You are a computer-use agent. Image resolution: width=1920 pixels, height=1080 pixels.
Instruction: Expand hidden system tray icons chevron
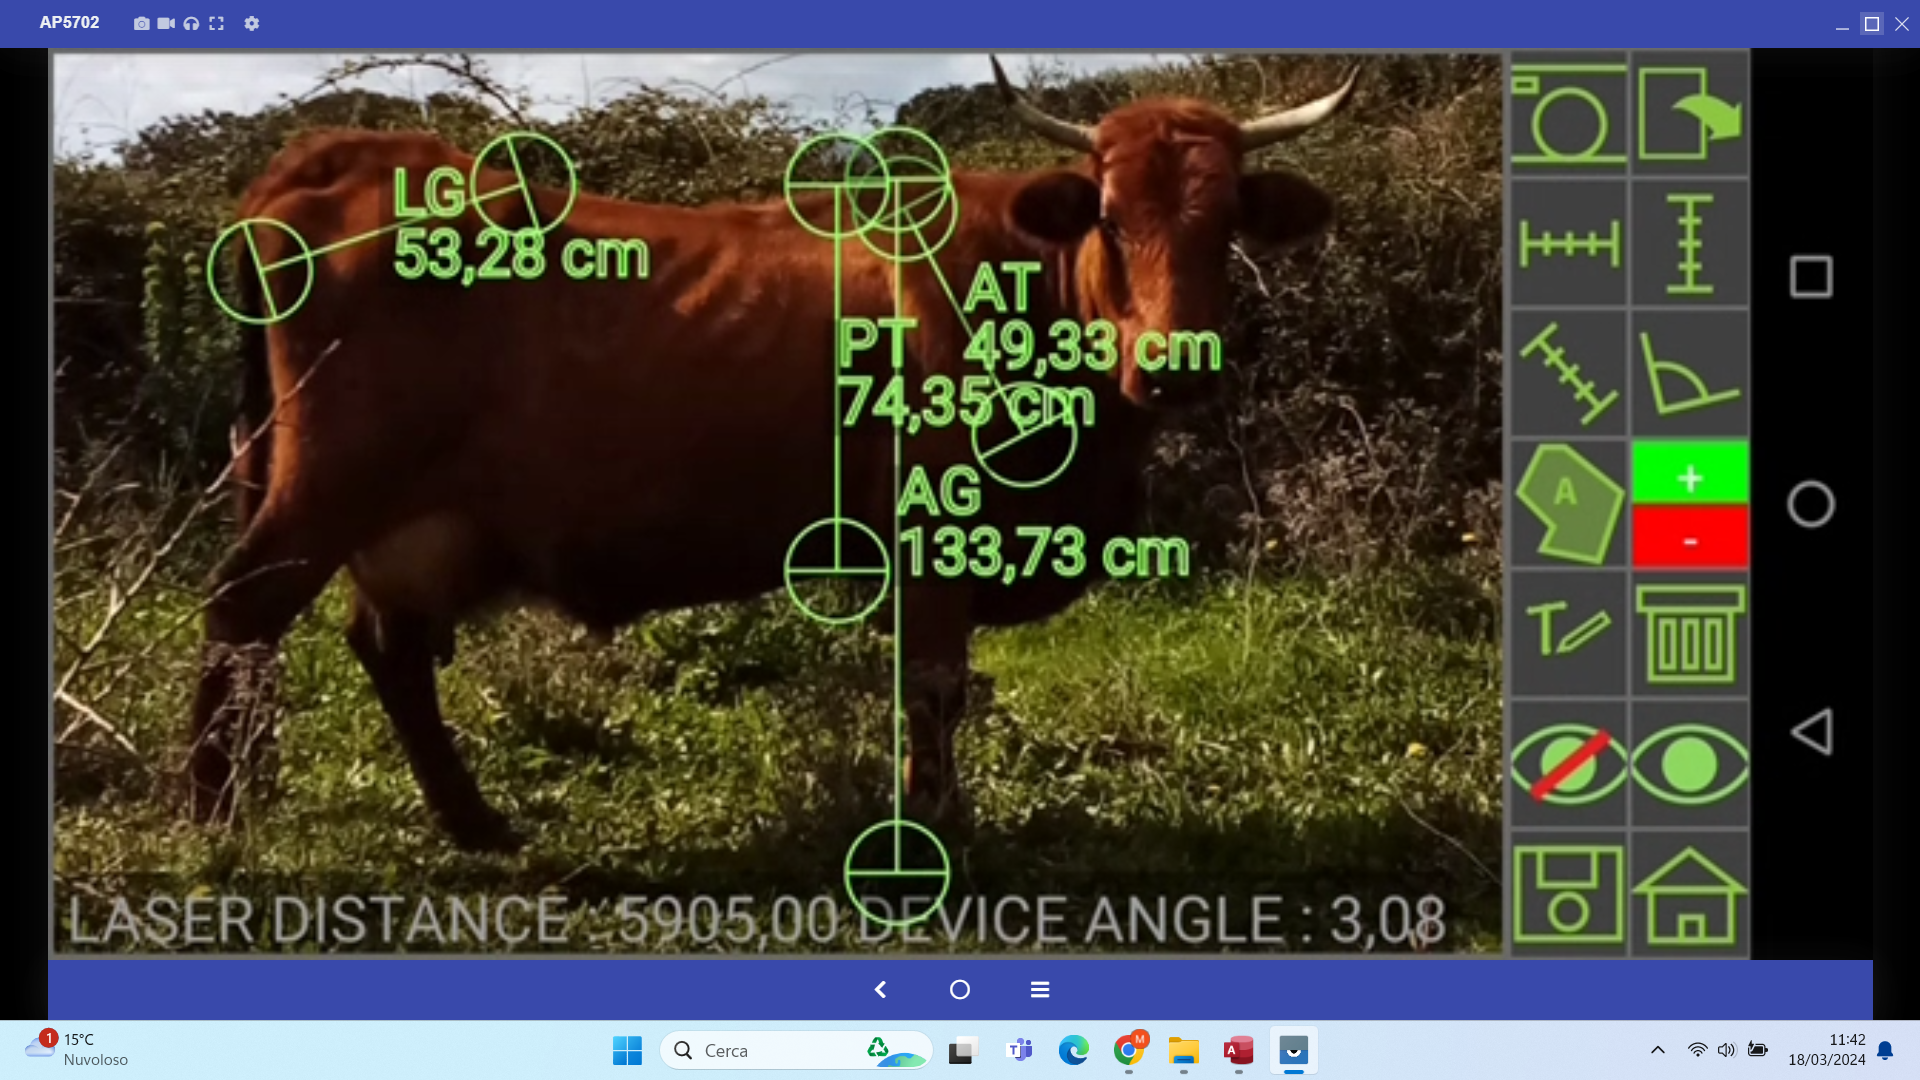click(x=1657, y=1050)
